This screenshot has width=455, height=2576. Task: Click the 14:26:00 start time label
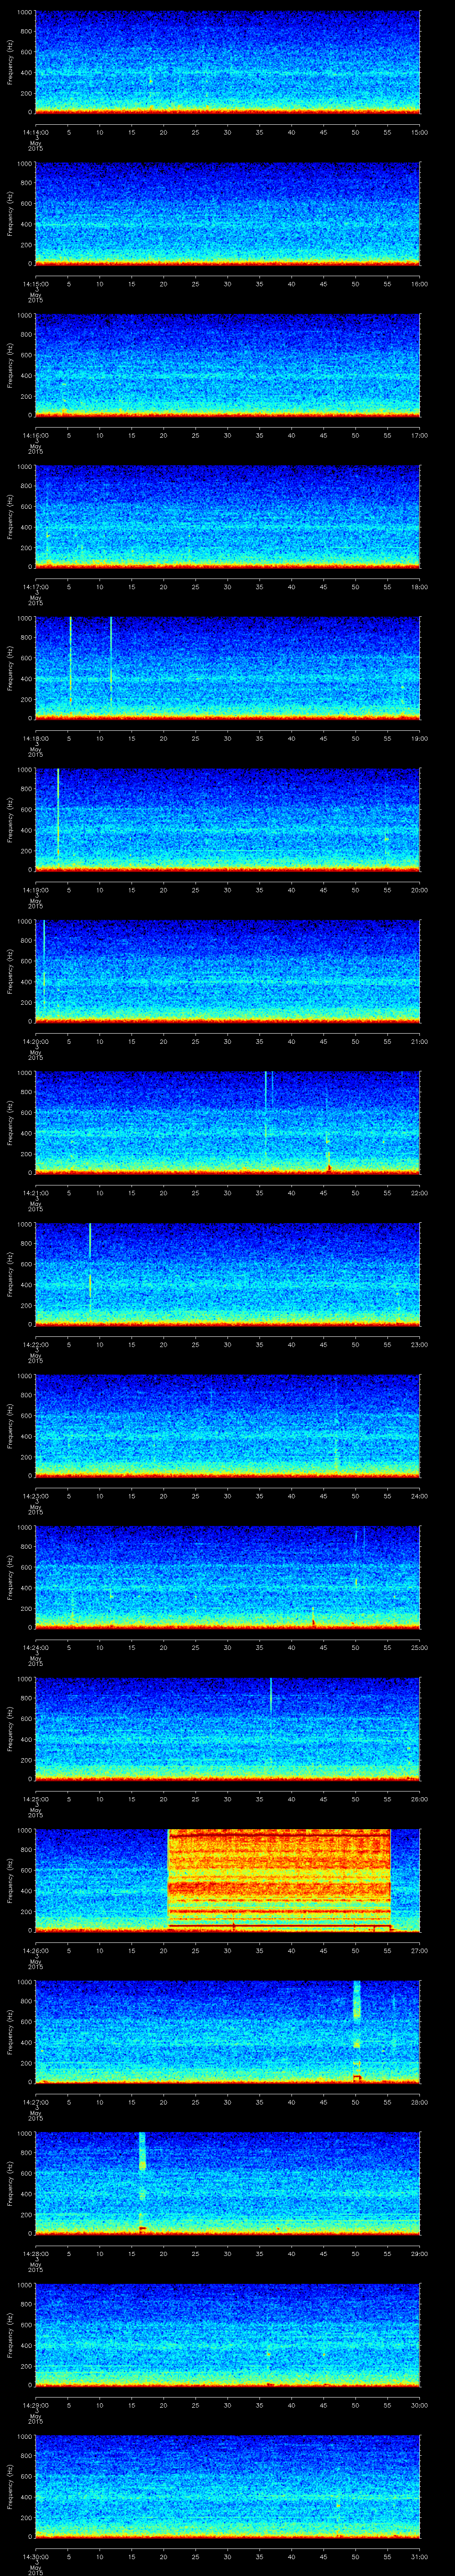click(x=35, y=1951)
